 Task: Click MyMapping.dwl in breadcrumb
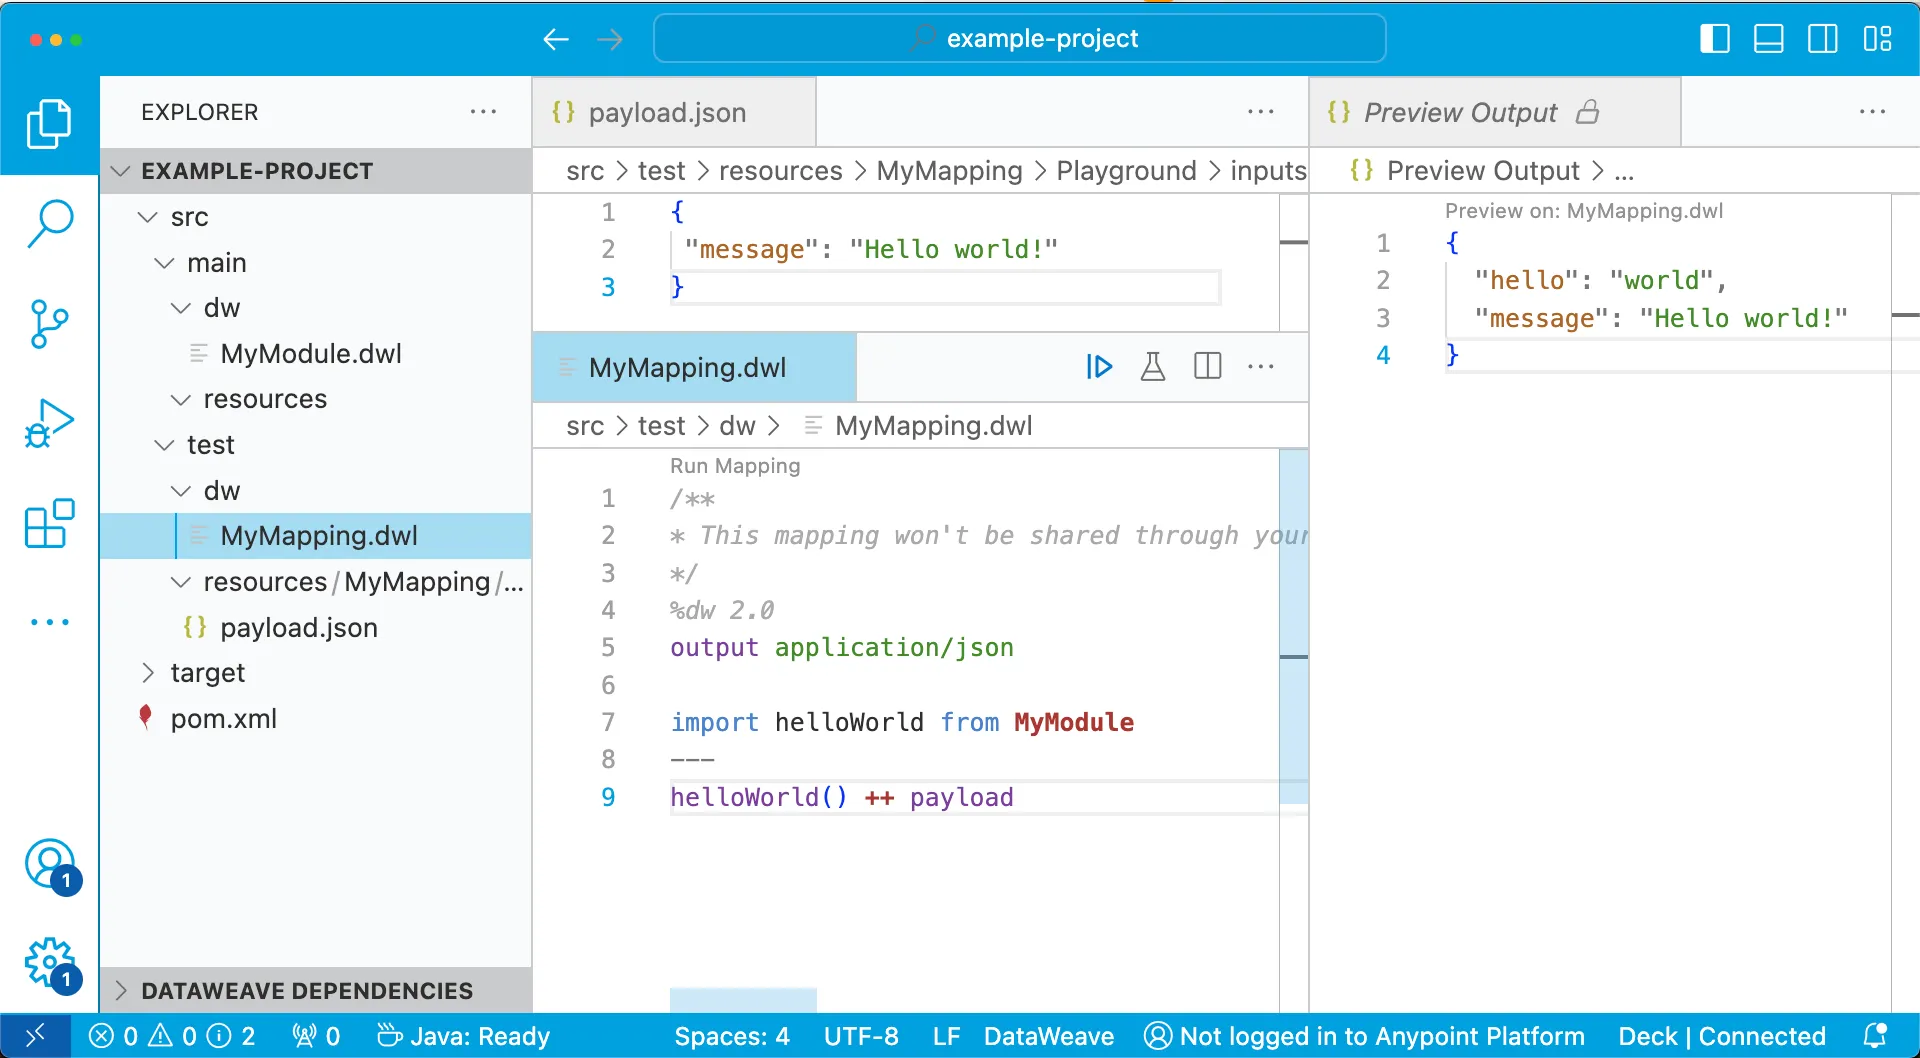933,426
